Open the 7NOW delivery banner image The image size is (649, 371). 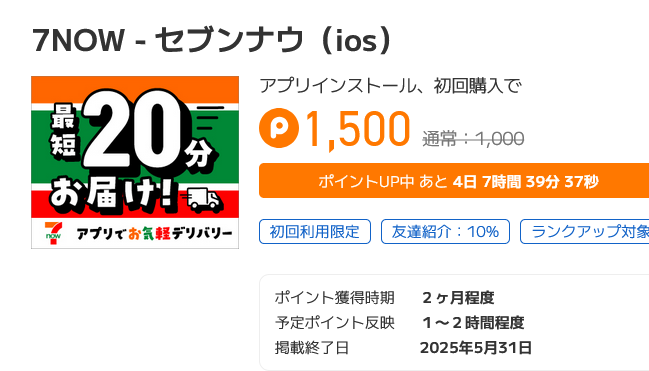point(135,162)
